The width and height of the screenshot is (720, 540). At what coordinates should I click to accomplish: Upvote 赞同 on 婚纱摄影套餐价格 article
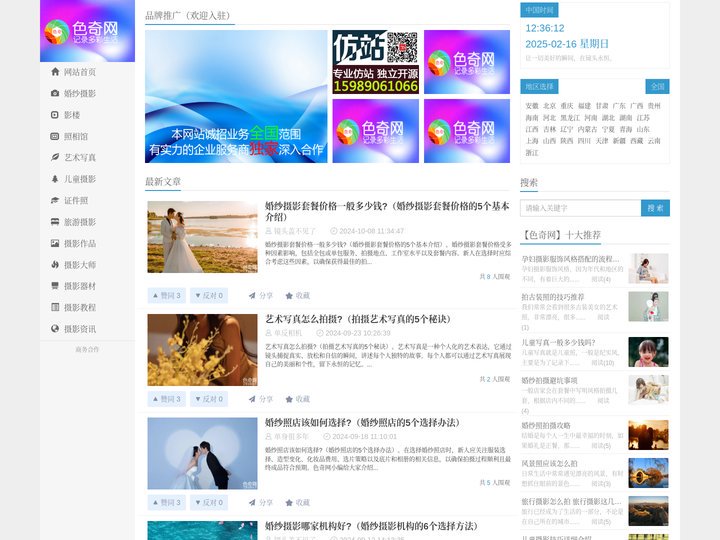click(167, 296)
